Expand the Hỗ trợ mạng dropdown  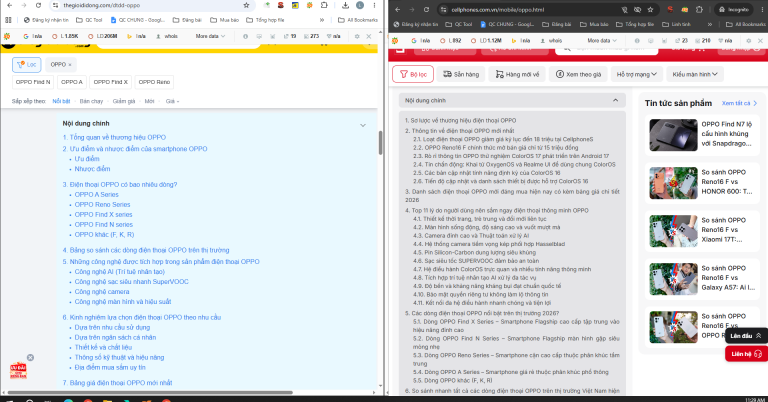636,74
